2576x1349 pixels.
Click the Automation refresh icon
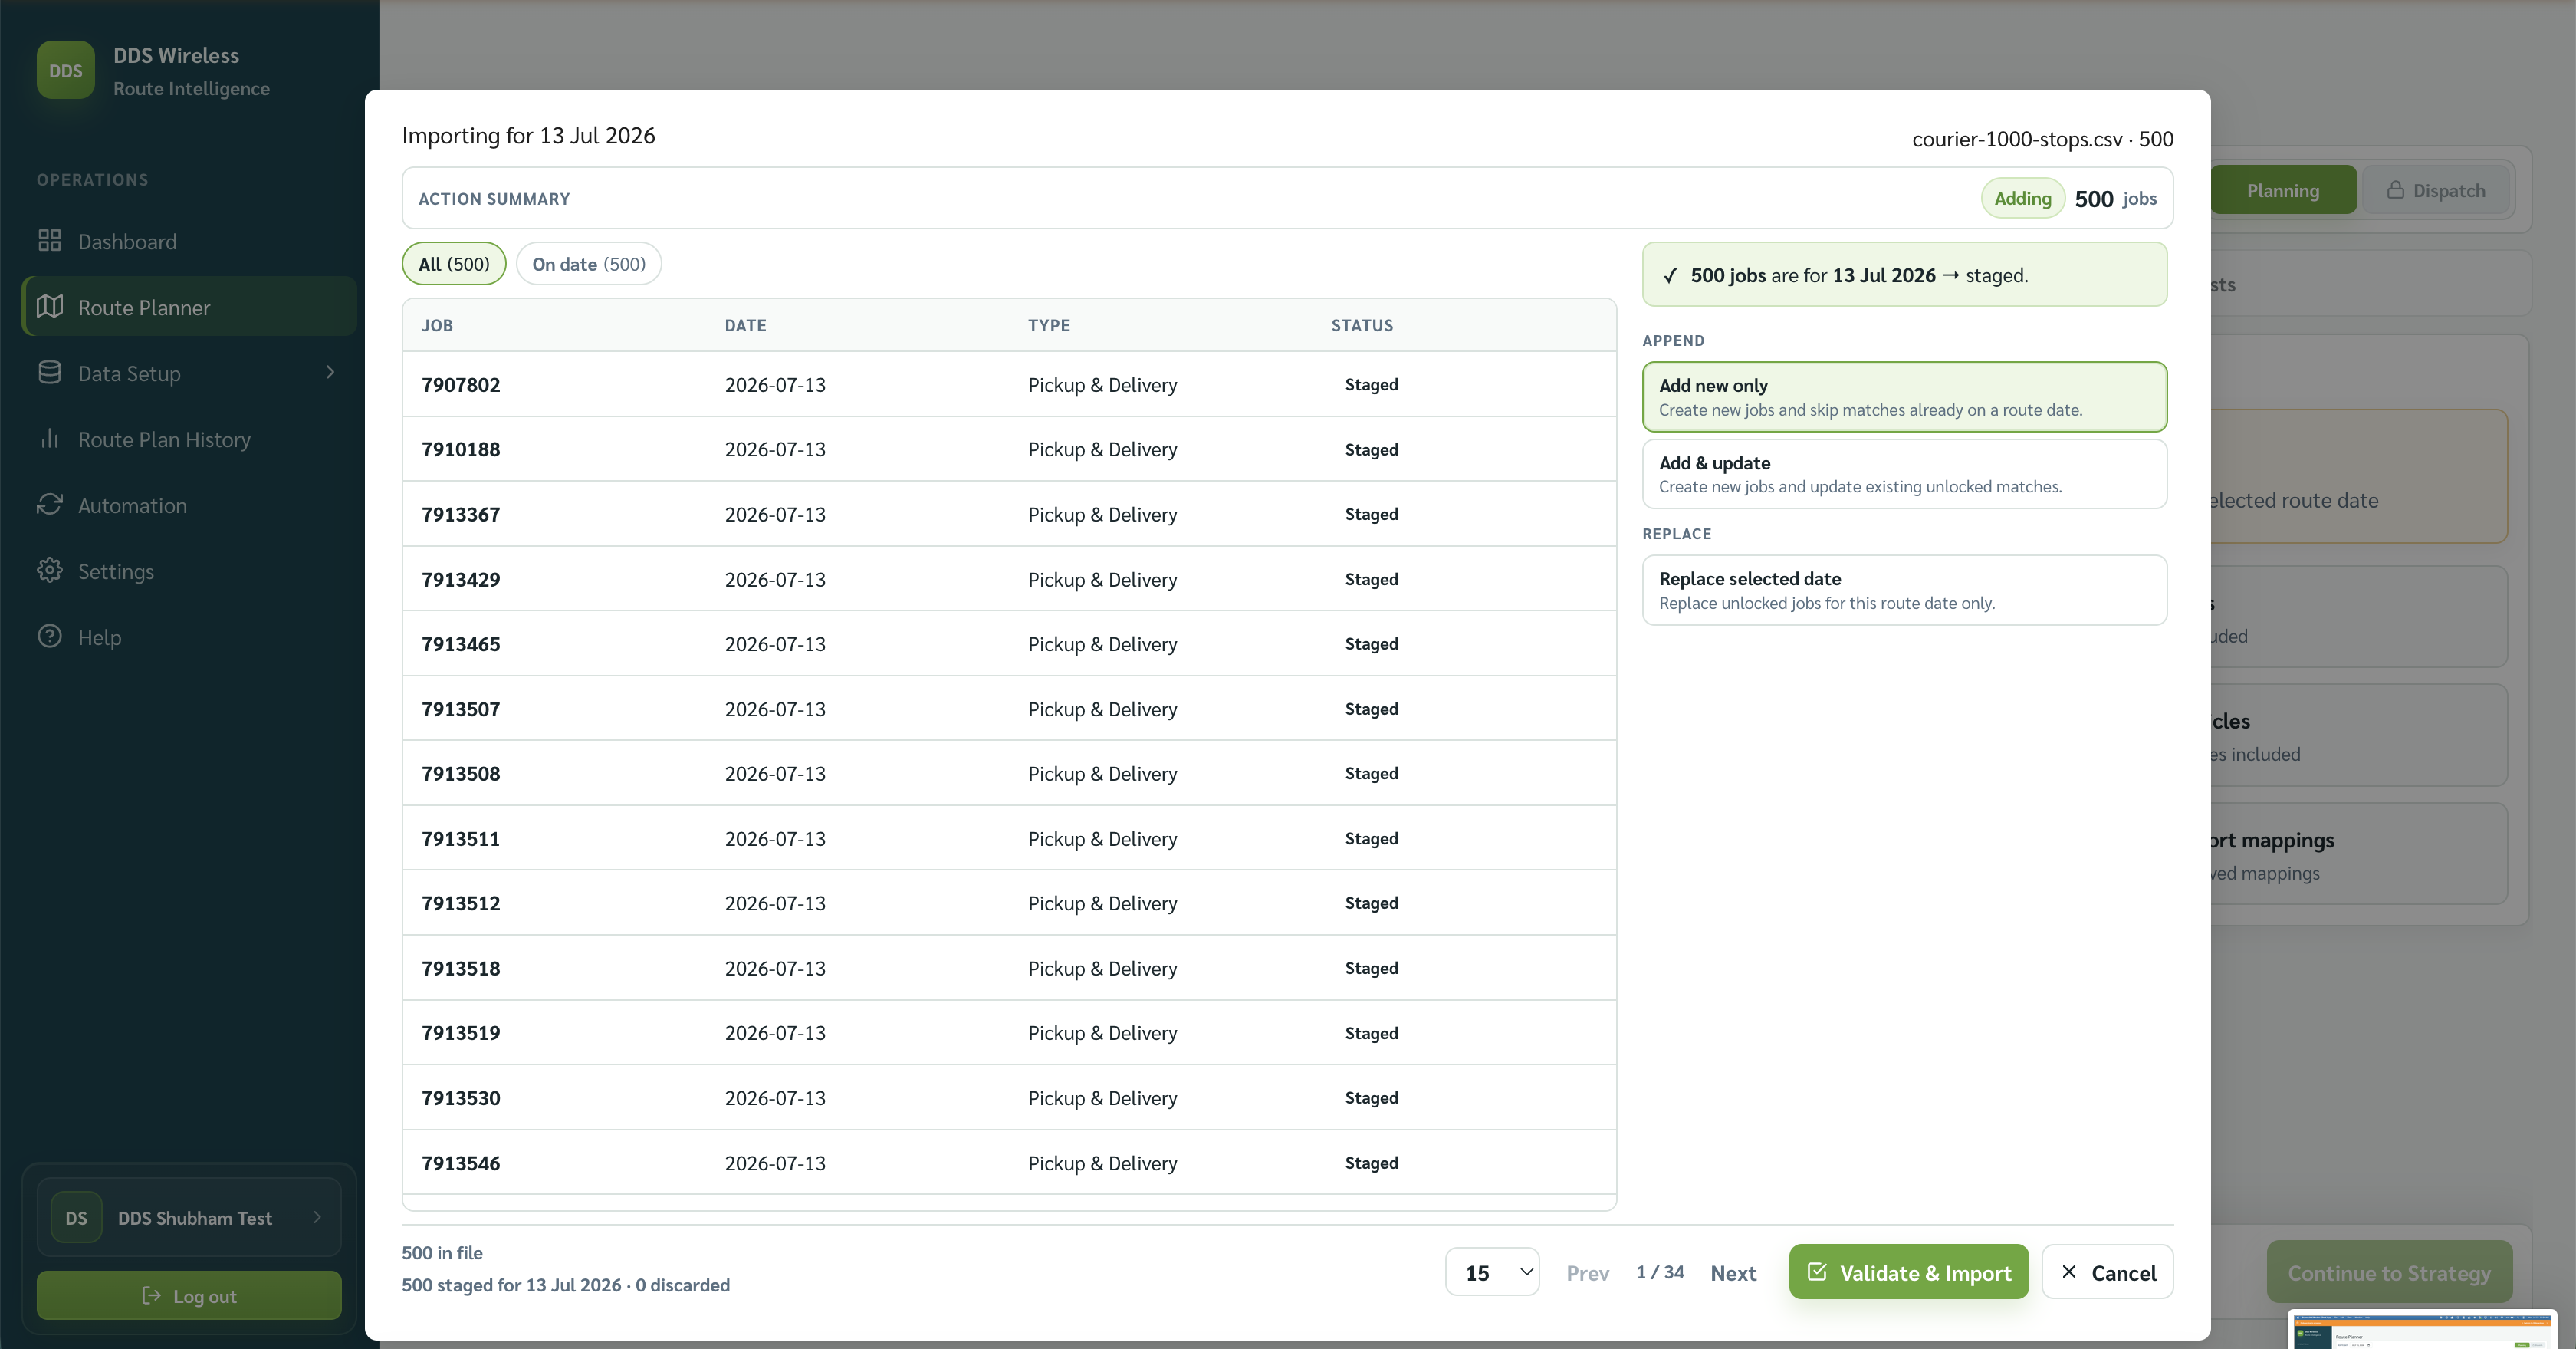pyautogui.click(x=50, y=504)
